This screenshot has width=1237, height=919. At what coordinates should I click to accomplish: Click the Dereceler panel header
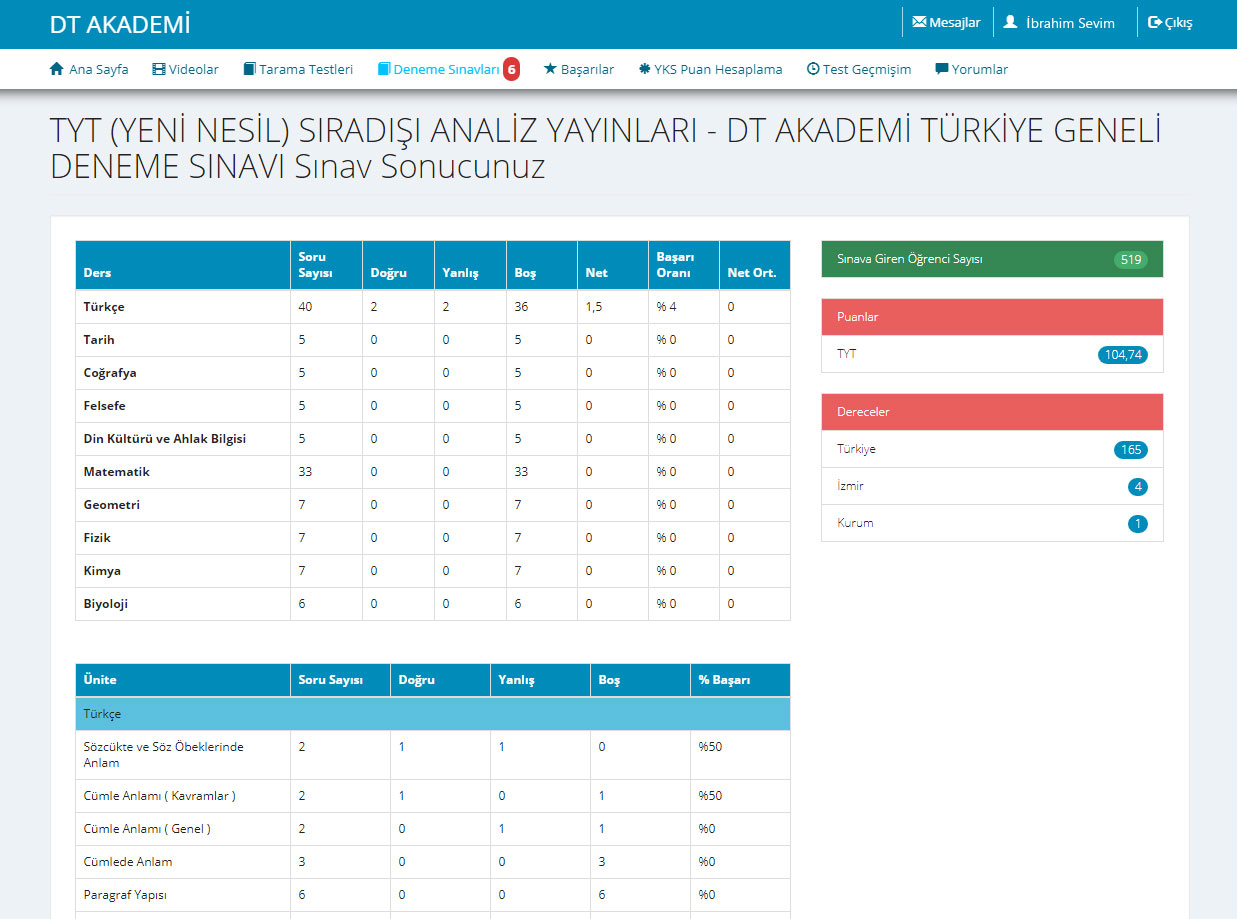pos(992,412)
